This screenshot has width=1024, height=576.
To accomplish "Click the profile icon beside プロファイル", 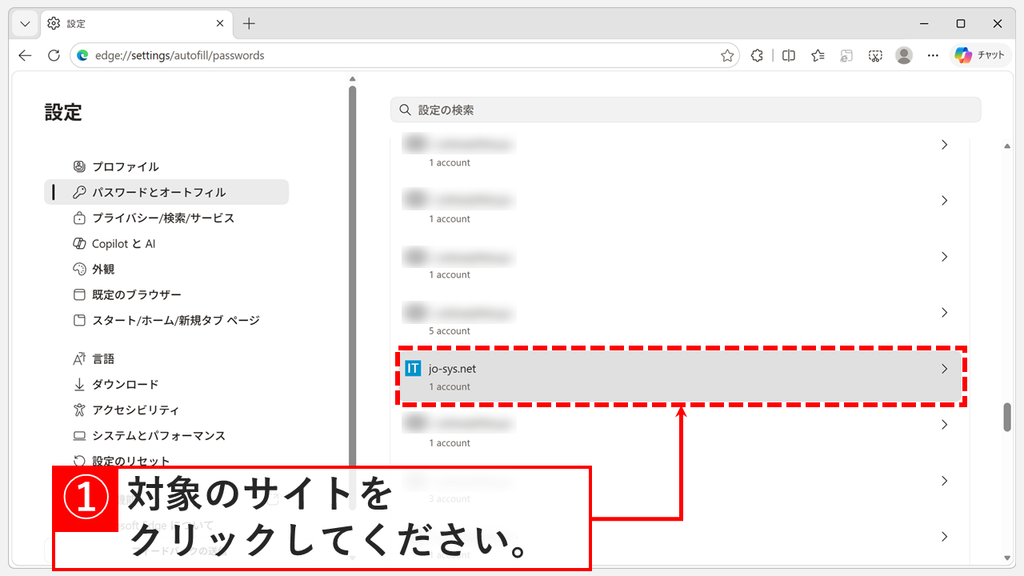I will pyautogui.click(x=79, y=167).
